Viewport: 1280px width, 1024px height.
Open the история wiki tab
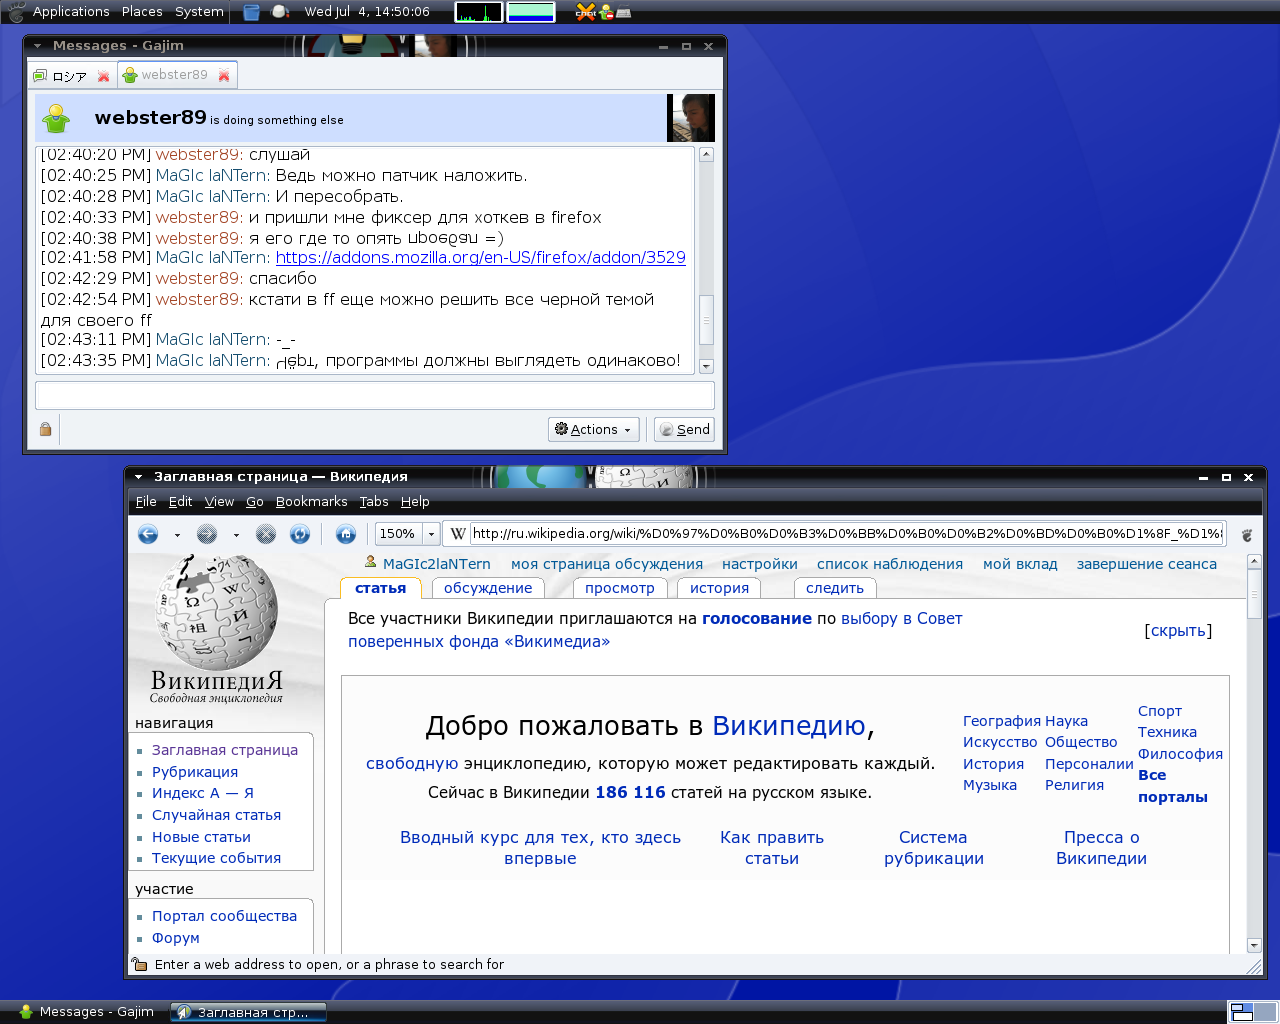click(719, 588)
